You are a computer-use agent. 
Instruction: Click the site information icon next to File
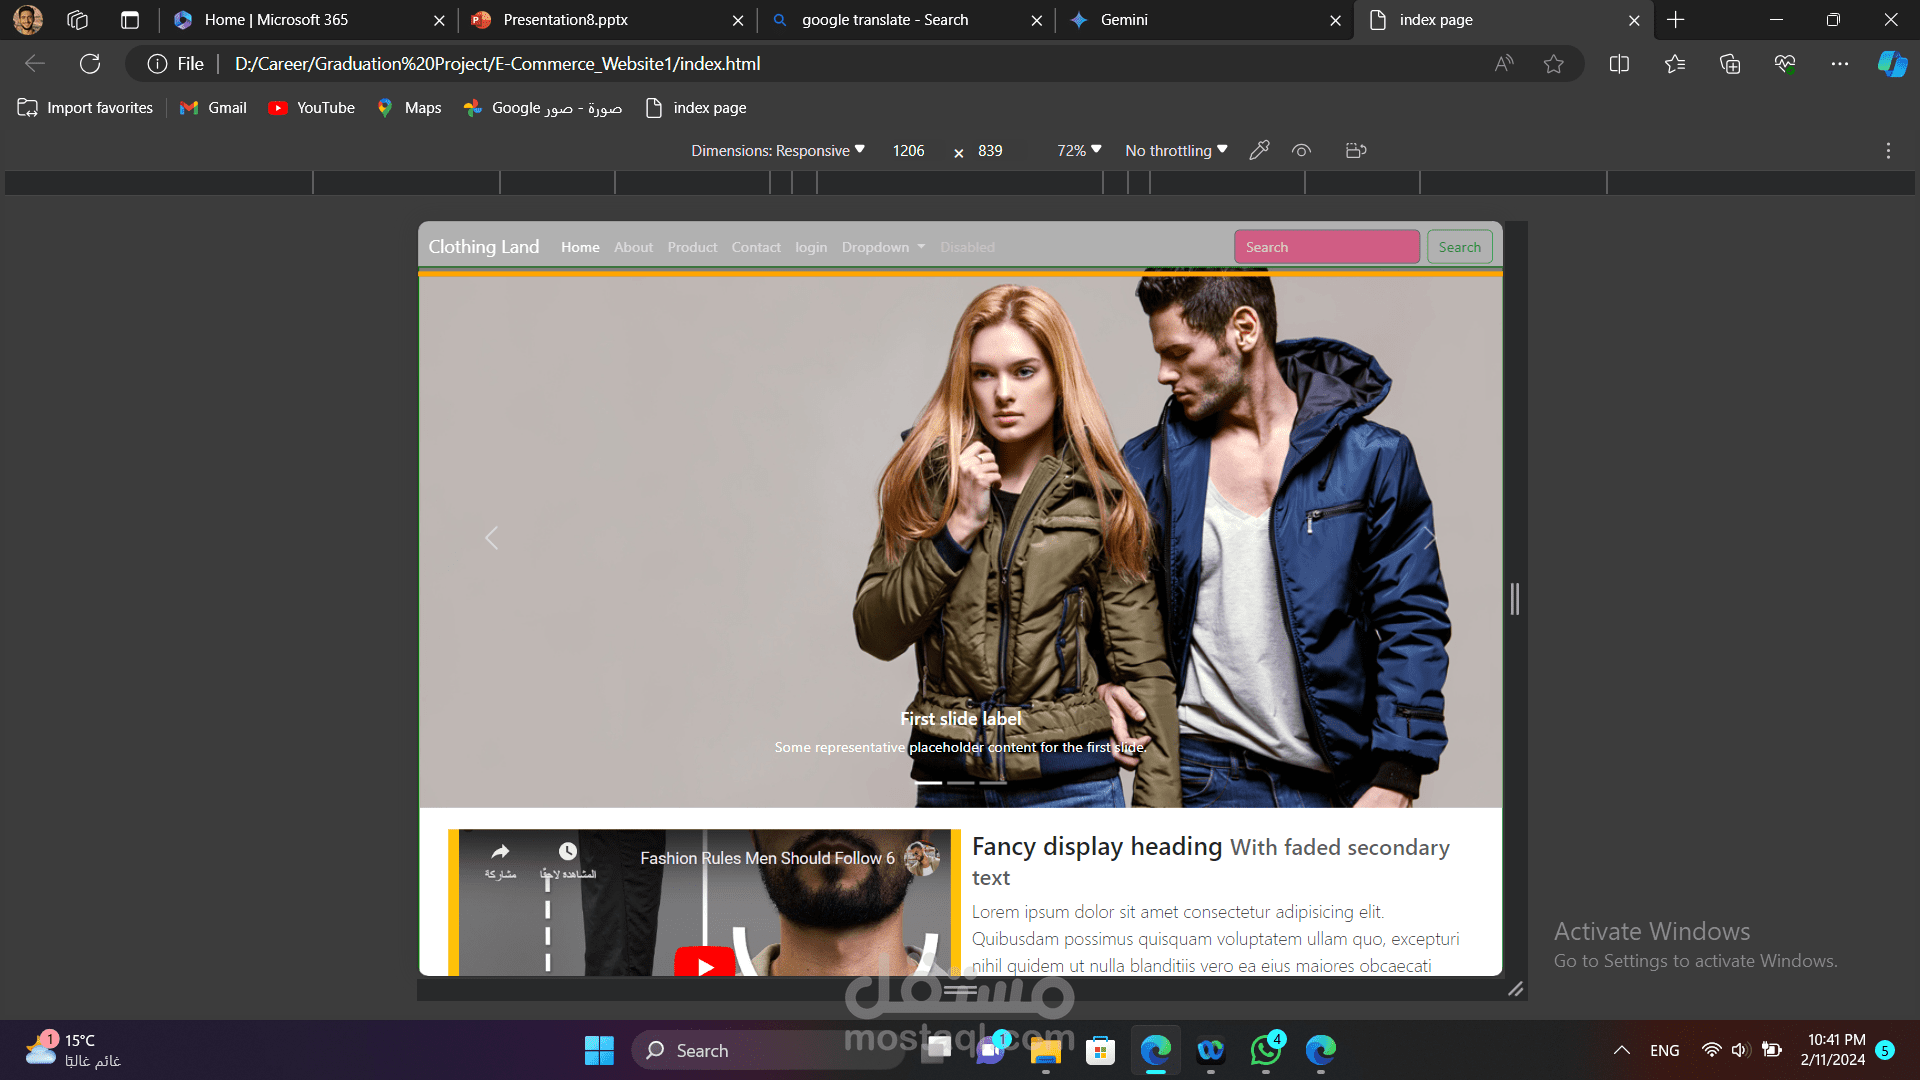tap(157, 64)
